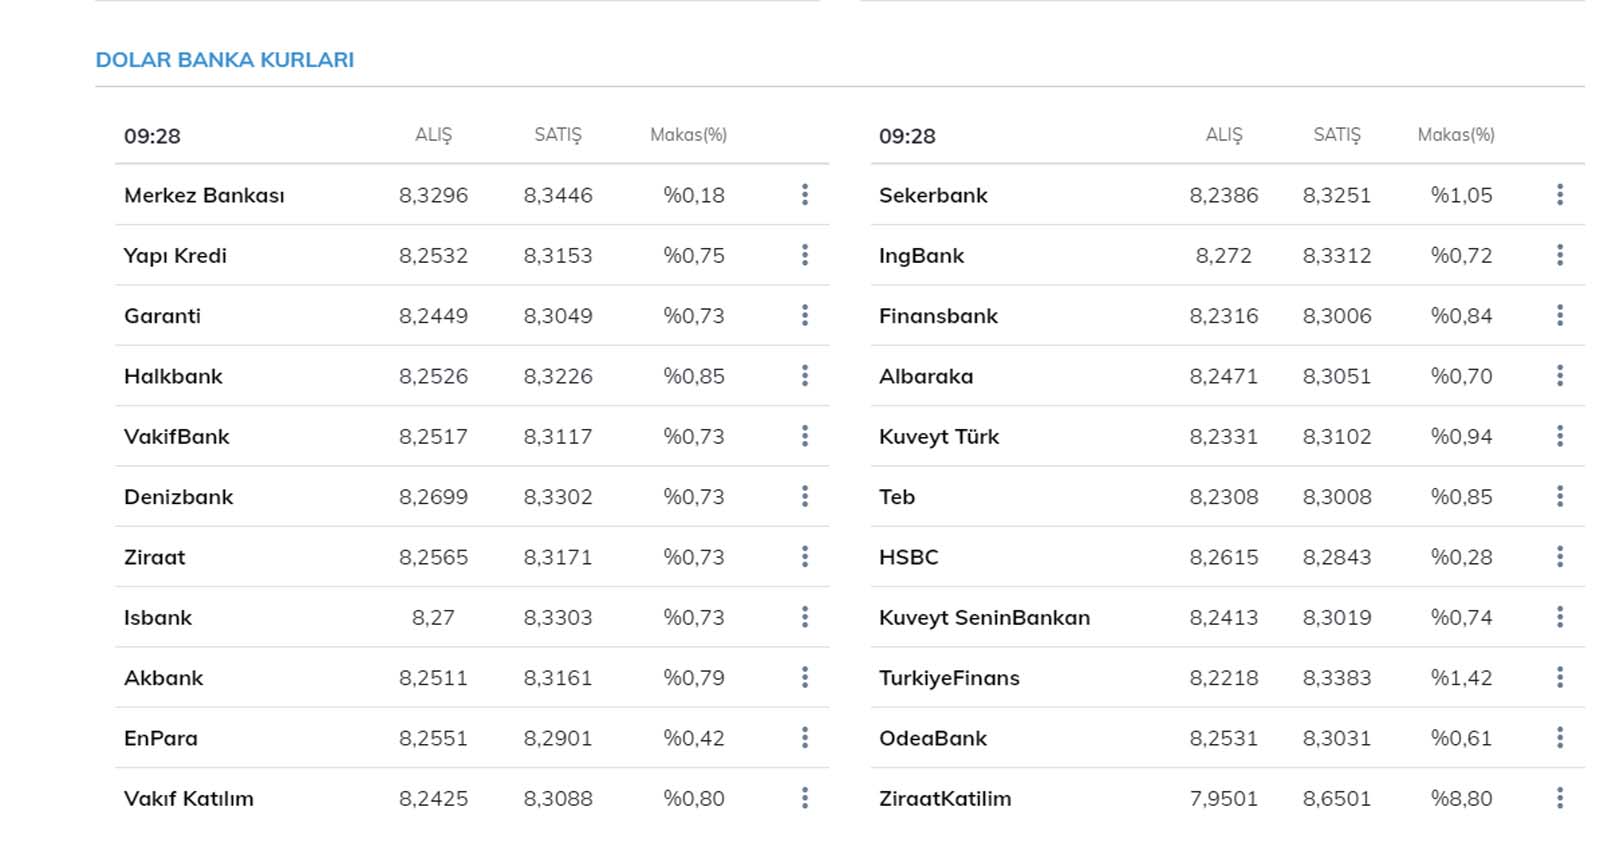
Task: Open the three-dot menu for Sekerbank
Action: (x=1559, y=195)
